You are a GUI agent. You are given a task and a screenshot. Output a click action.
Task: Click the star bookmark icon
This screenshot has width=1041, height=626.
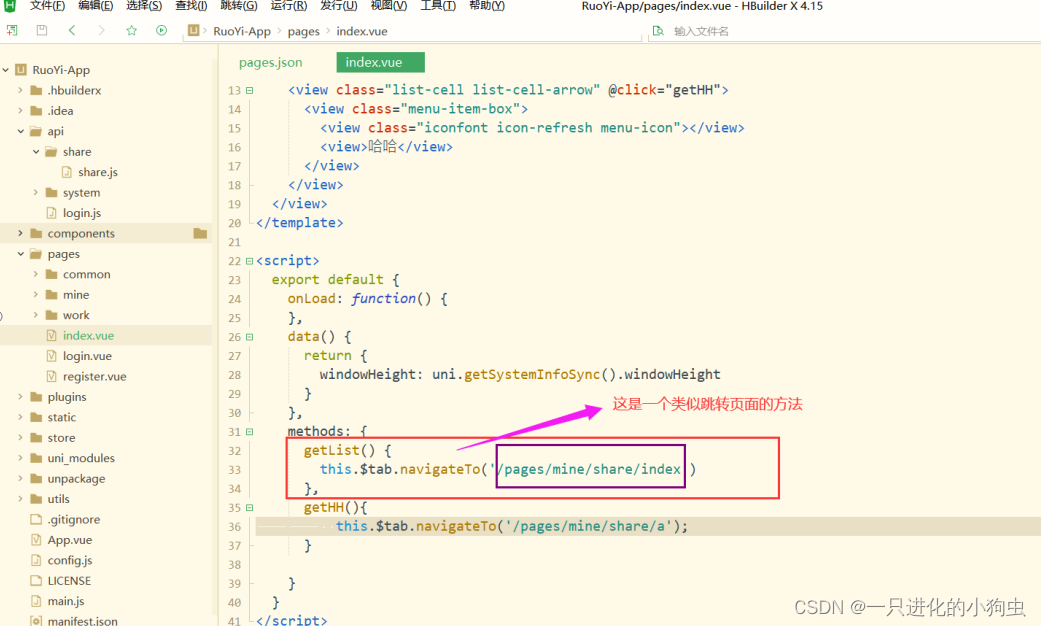(131, 31)
